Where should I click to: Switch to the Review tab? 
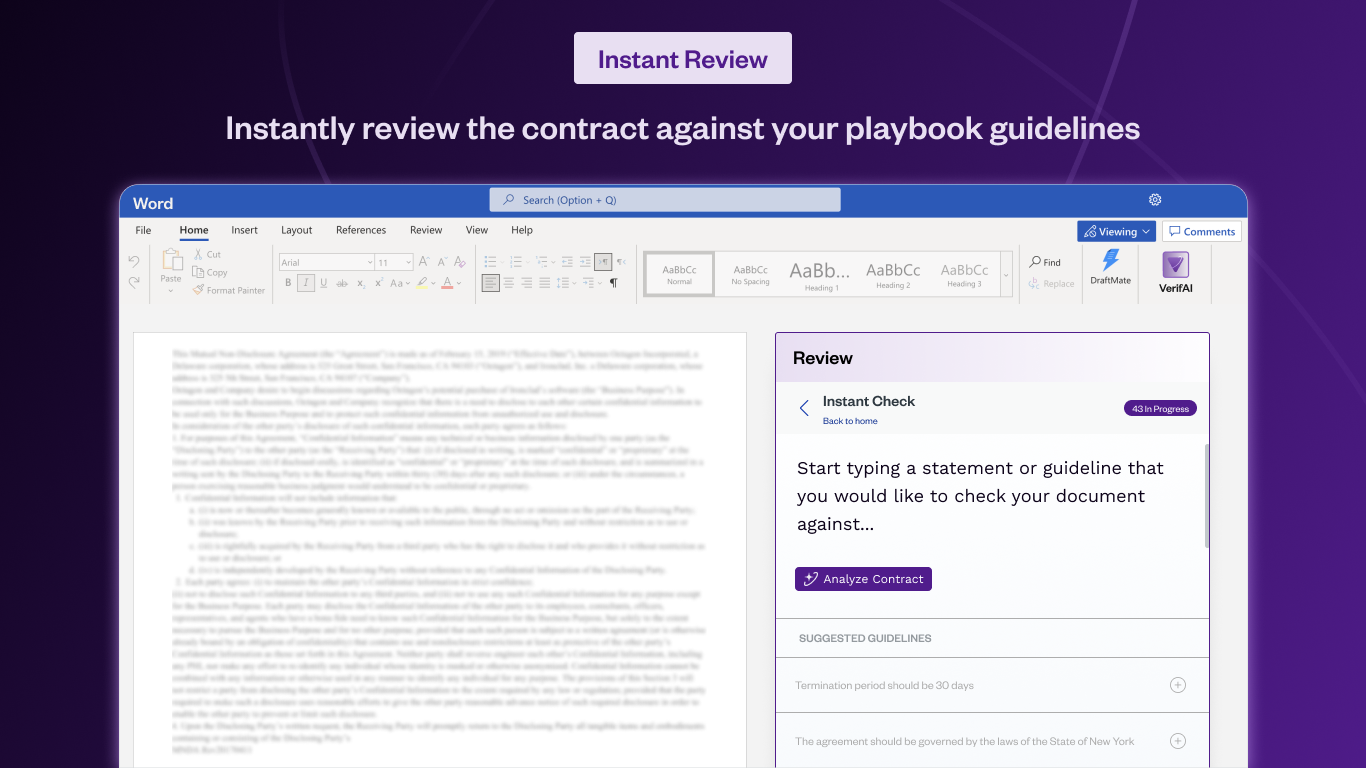[x=426, y=230]
